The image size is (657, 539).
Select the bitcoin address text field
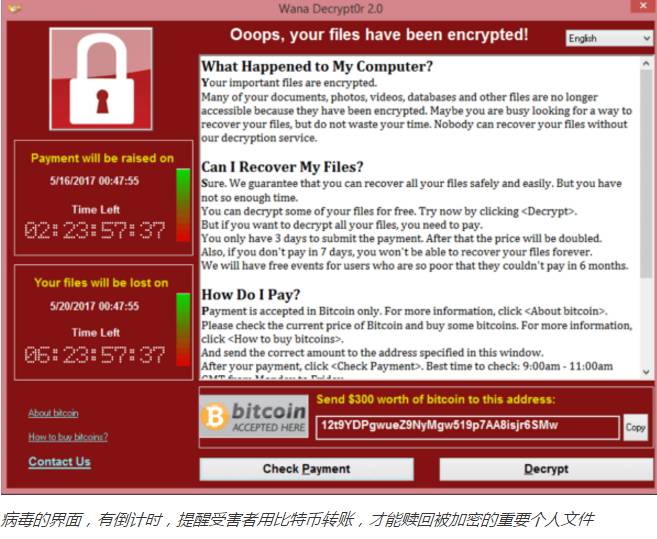pyautogui.click(x=467, y=427)
